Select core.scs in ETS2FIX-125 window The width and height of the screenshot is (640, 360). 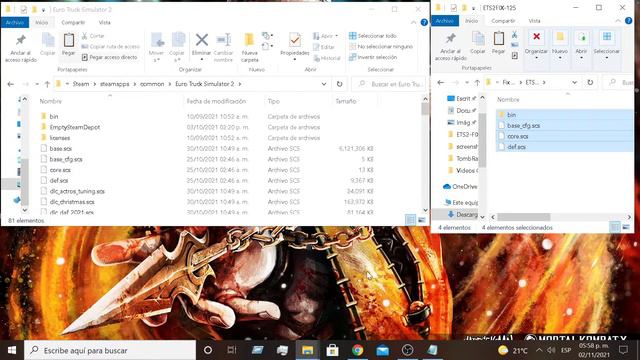[x=518, y=136]
